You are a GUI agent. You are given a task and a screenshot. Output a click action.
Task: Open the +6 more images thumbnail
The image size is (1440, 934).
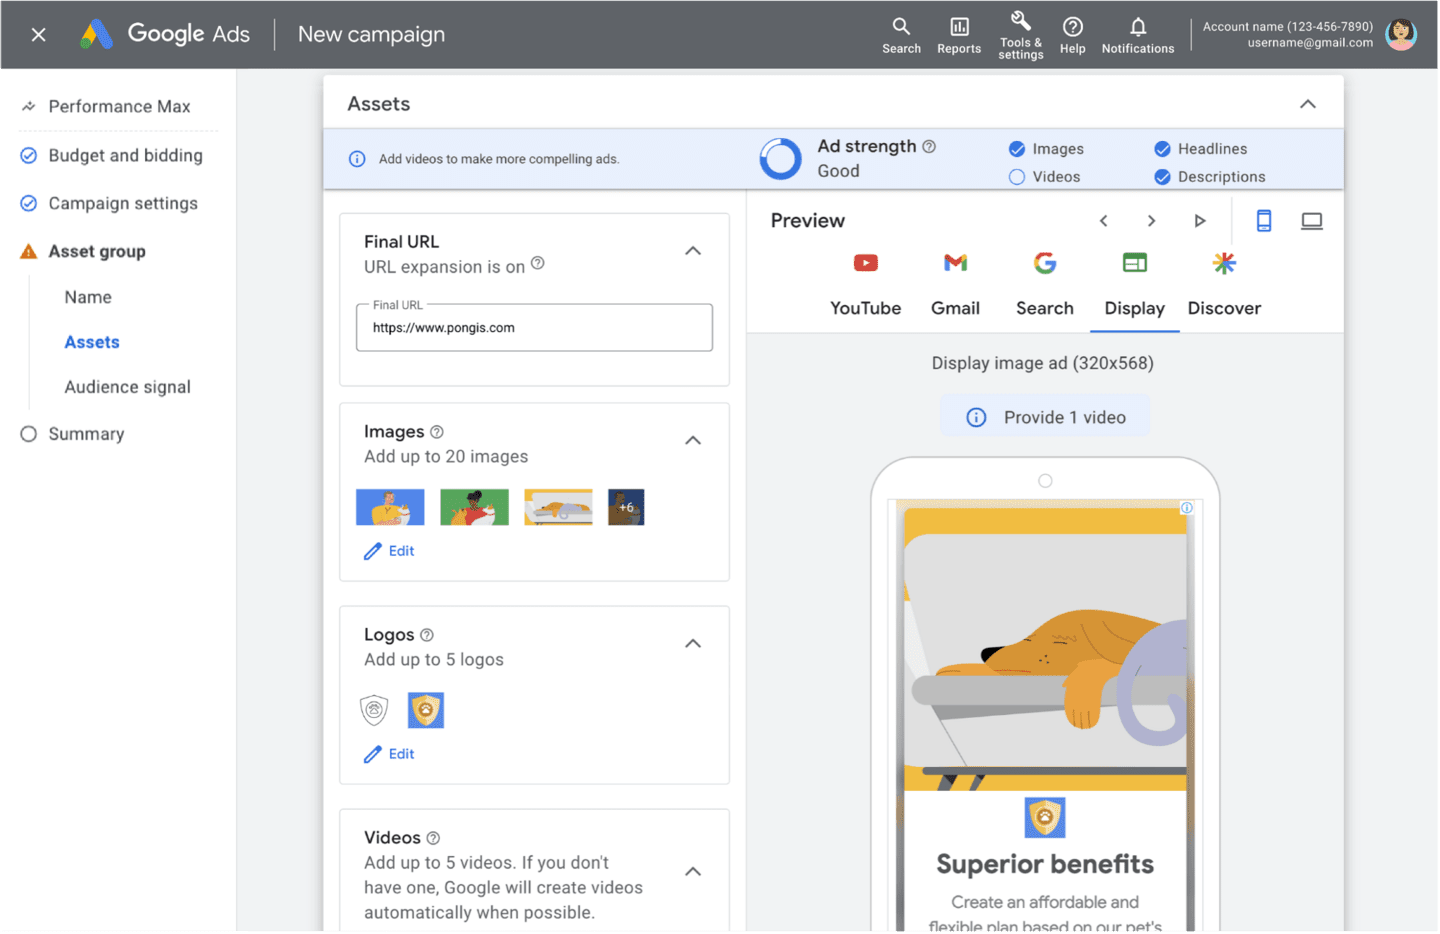[626, 507]
